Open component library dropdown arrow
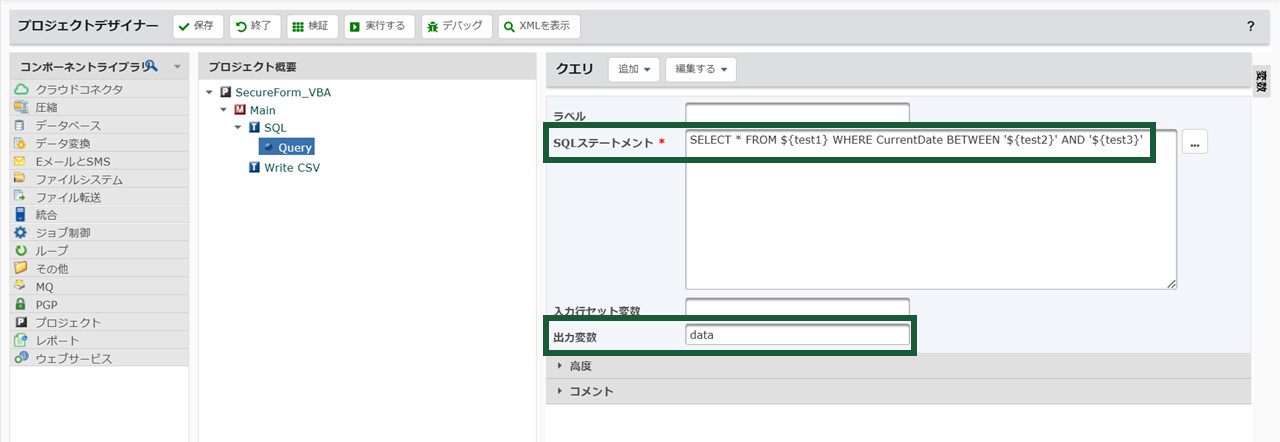 pyautogui.click(x=177, y=67)
